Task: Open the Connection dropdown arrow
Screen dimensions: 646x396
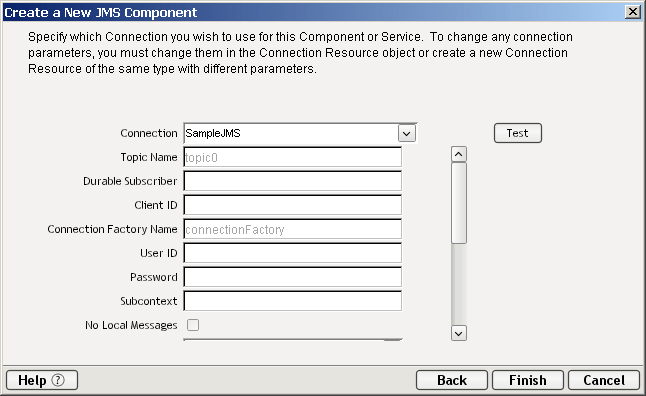Action: point(407,134)
